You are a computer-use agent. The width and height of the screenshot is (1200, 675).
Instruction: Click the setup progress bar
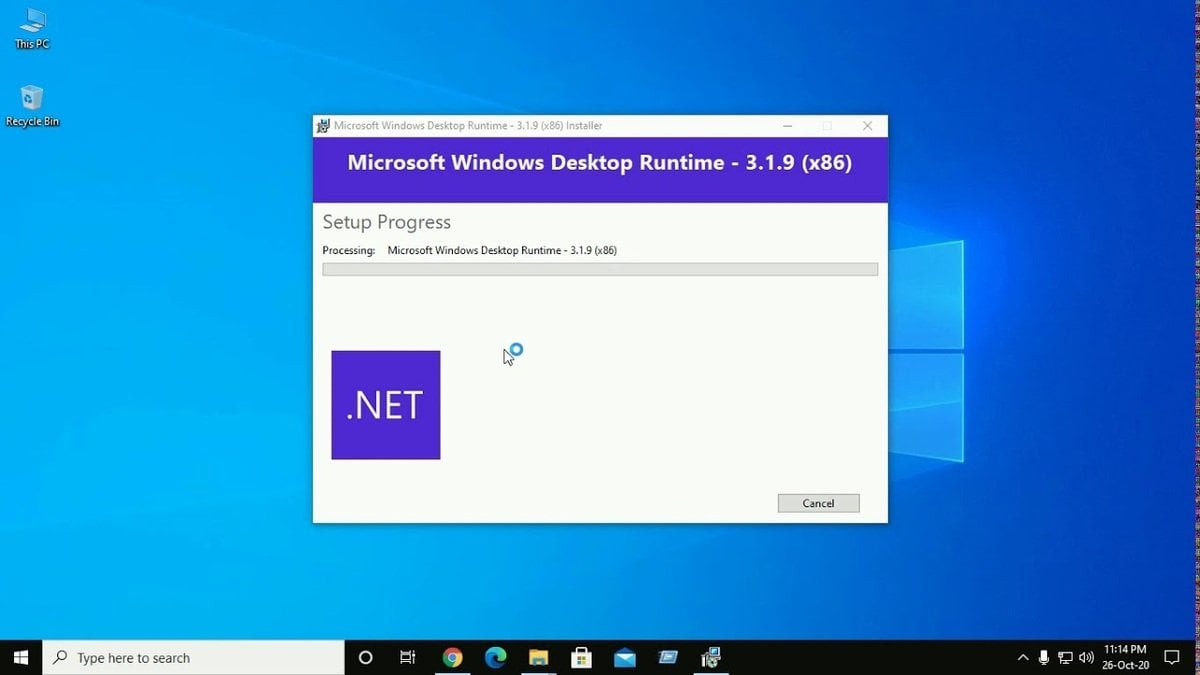600,269
